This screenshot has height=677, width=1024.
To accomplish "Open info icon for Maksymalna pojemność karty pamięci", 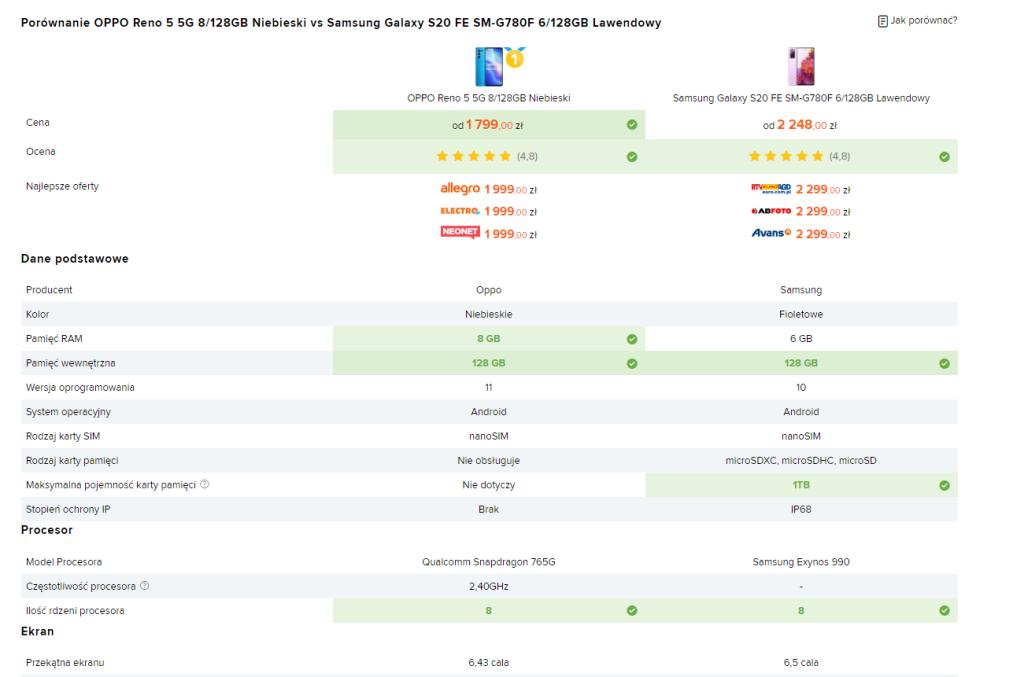I will pyautogui.click(x=204, y=484).
